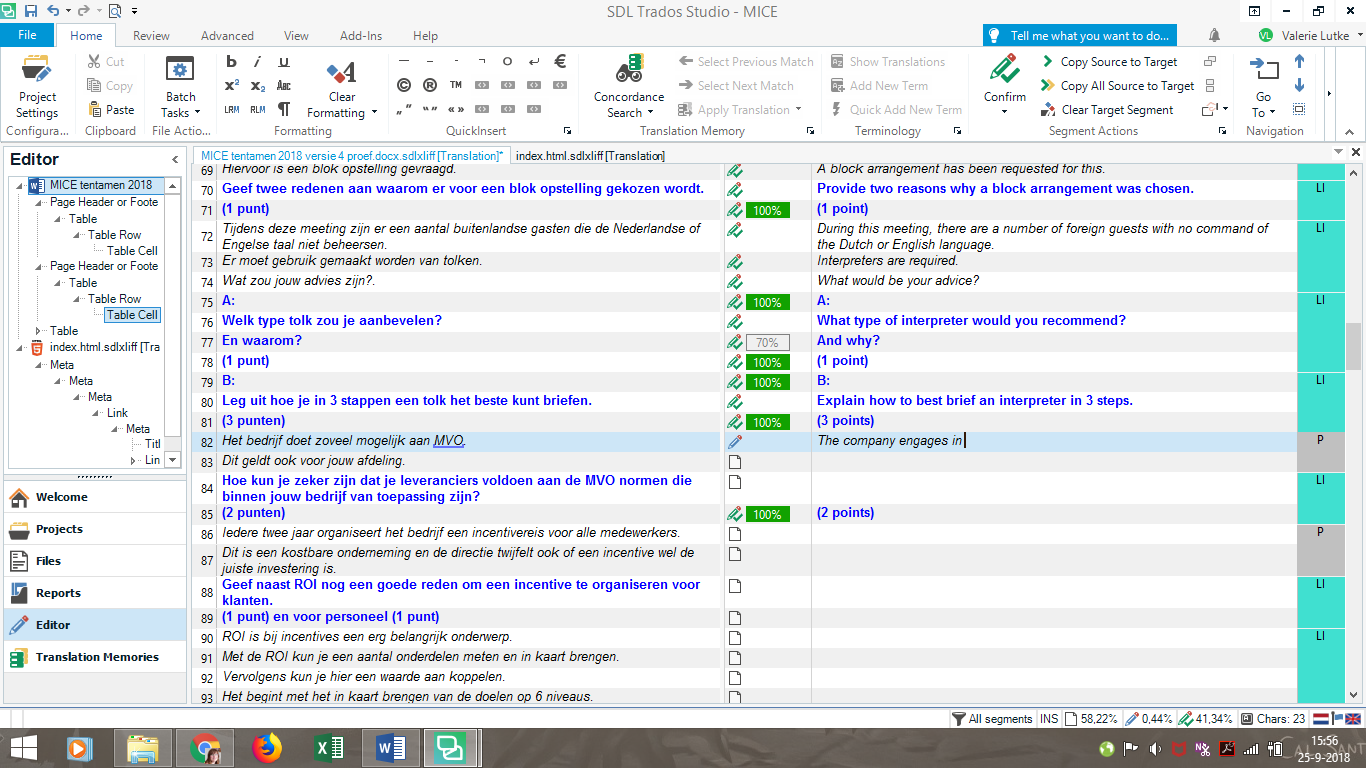
Task: Open the Help tab
Action: (426, 36)
